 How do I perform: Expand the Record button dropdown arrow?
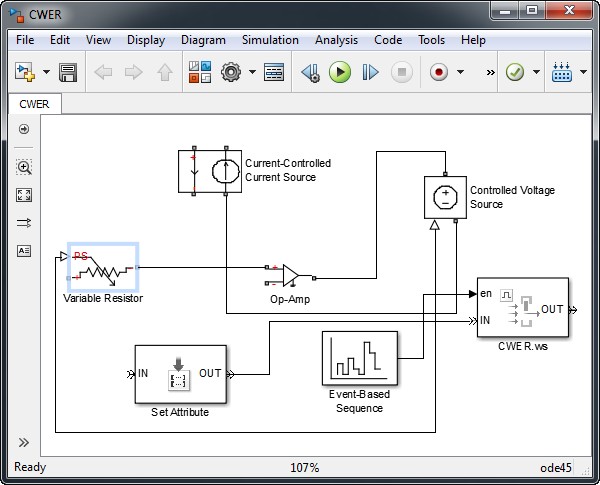460,72
